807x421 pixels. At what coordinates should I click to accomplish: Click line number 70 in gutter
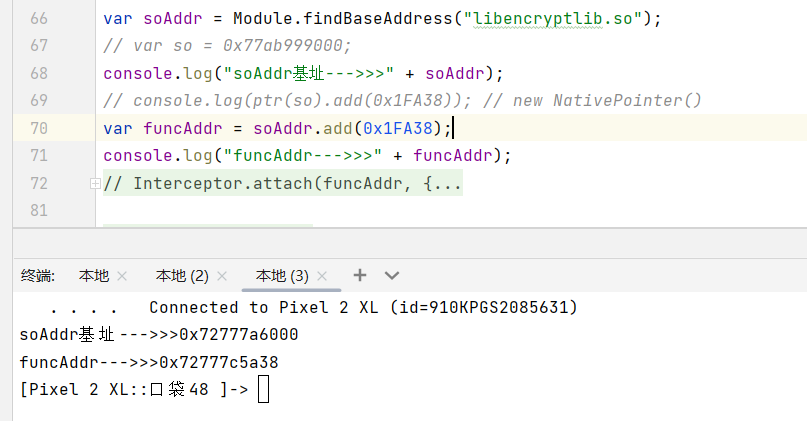click(39, 128)
